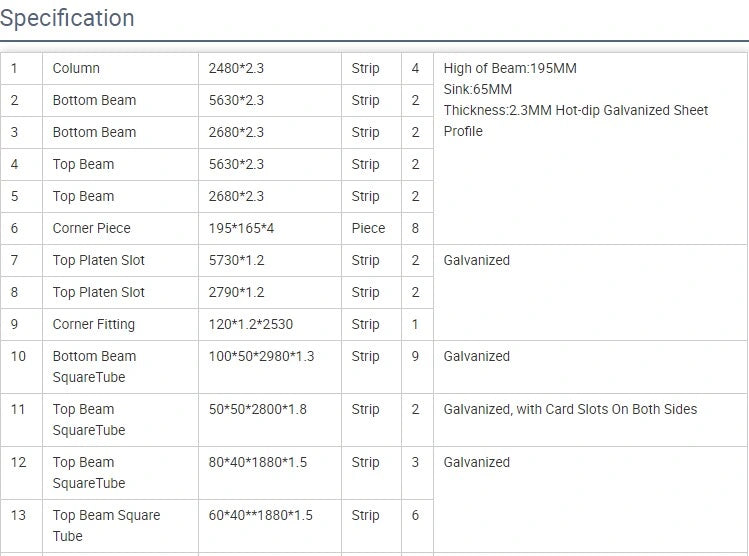Click the 60*40**1880*1.5 size cell
This screenshot has width=749, height=556.
[260, 515]
